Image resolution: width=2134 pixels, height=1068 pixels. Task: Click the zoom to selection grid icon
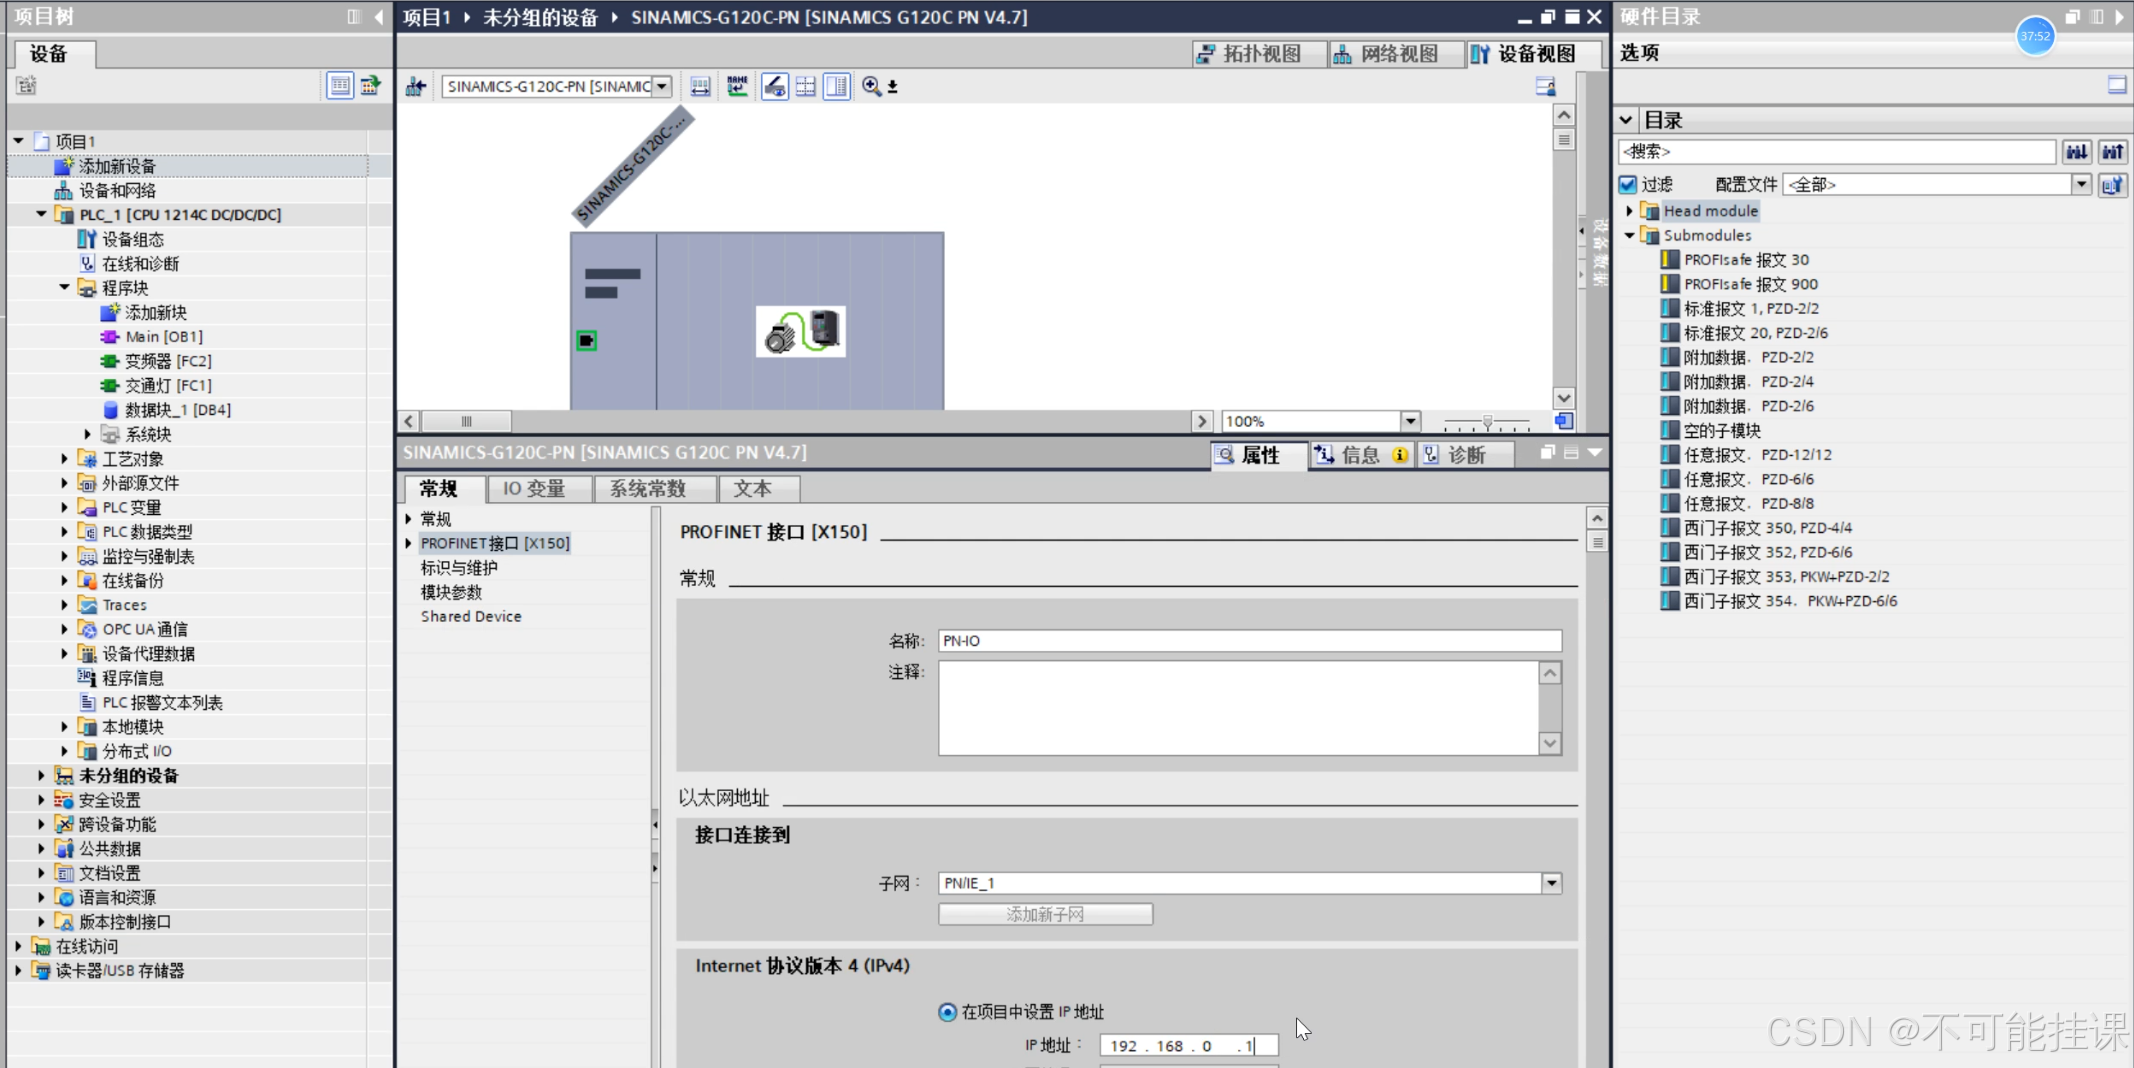click(805, 87)
